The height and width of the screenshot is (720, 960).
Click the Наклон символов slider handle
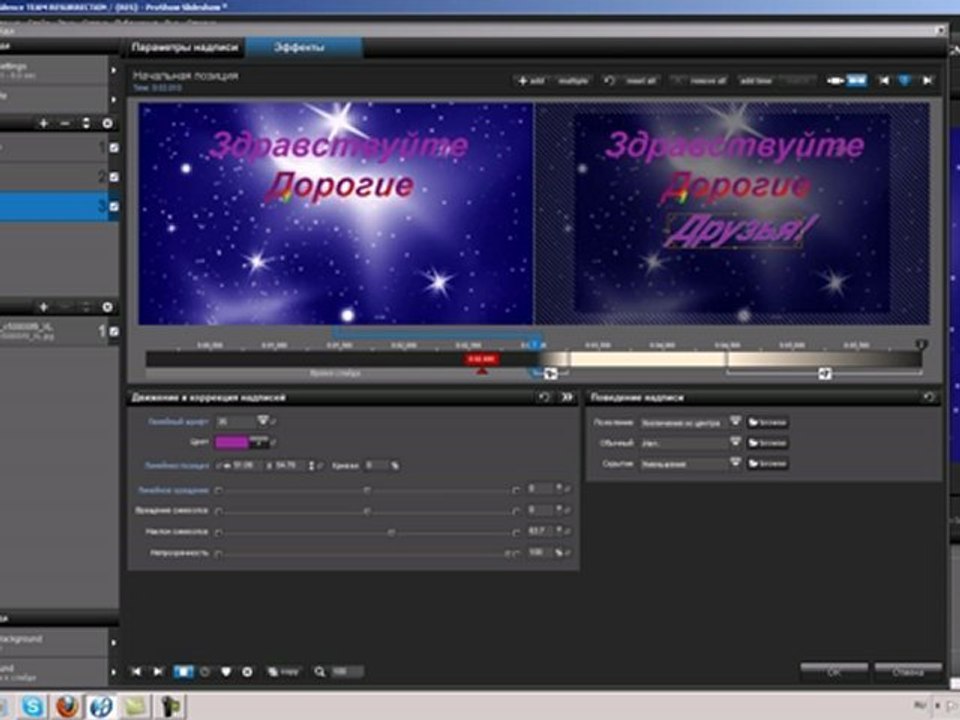pos(391,532)
